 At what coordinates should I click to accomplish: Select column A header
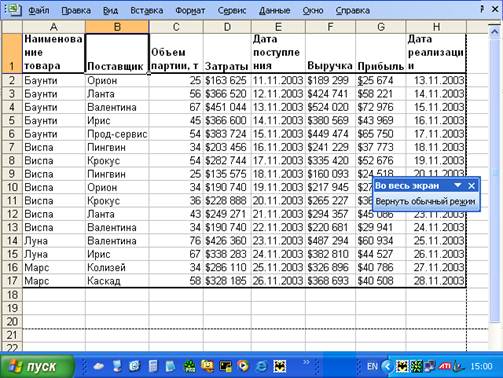point(54,27)
